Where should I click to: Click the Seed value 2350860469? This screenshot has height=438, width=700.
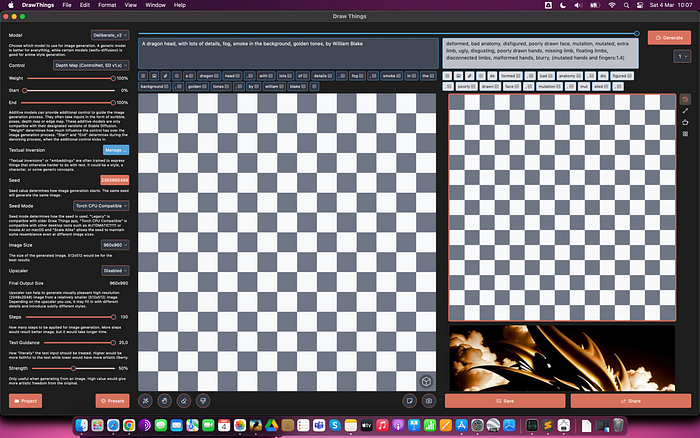point(115,180)
